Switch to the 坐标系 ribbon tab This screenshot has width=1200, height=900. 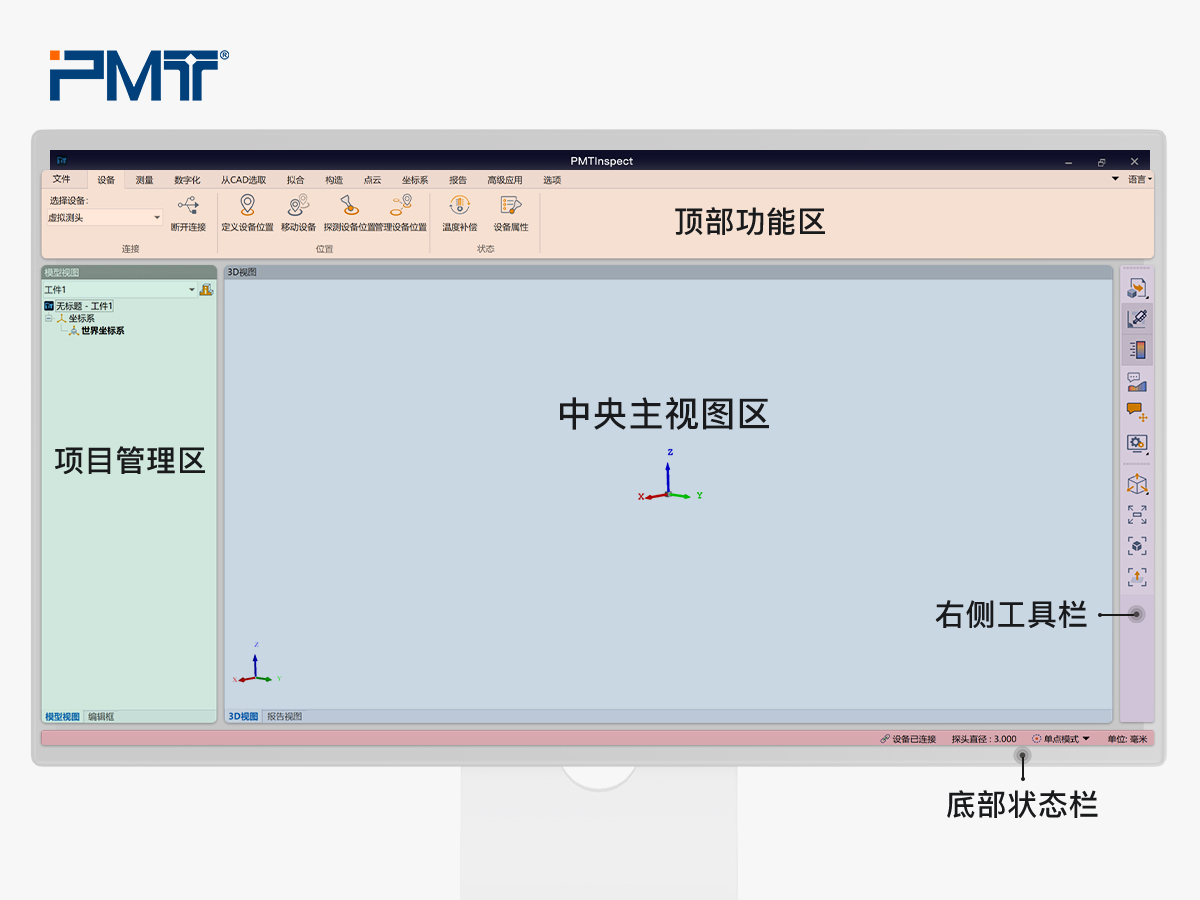(x=415, y=180)
